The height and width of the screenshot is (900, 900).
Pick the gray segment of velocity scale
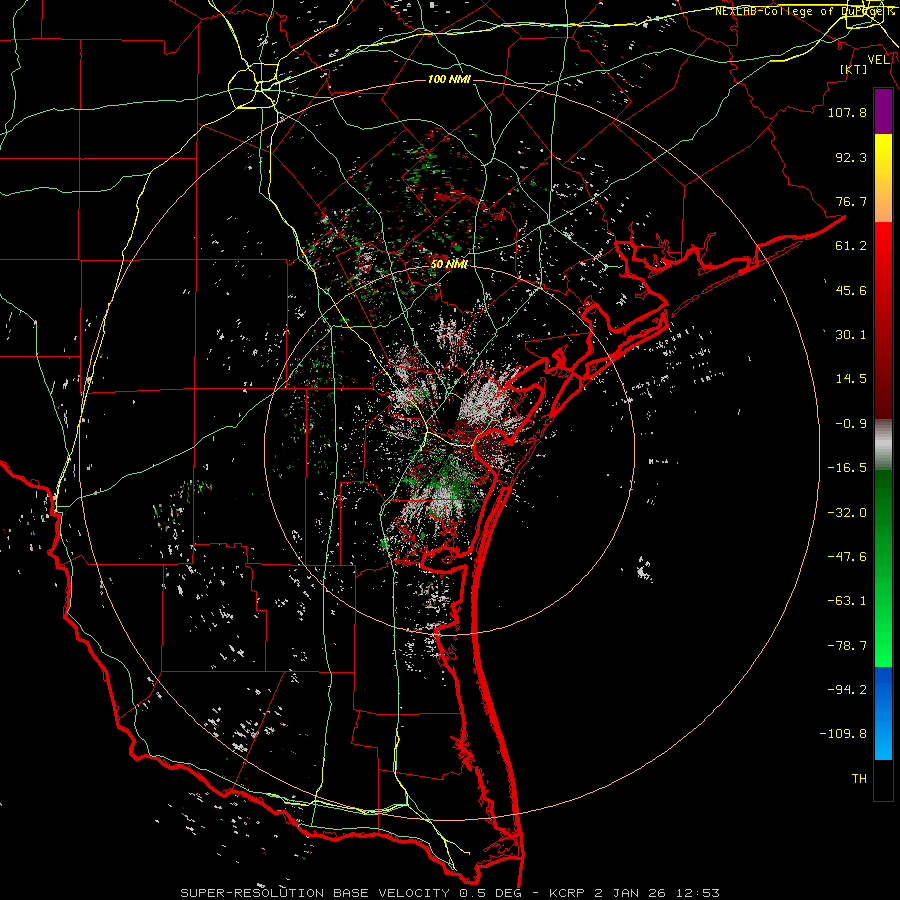click(x=883, y=445)
